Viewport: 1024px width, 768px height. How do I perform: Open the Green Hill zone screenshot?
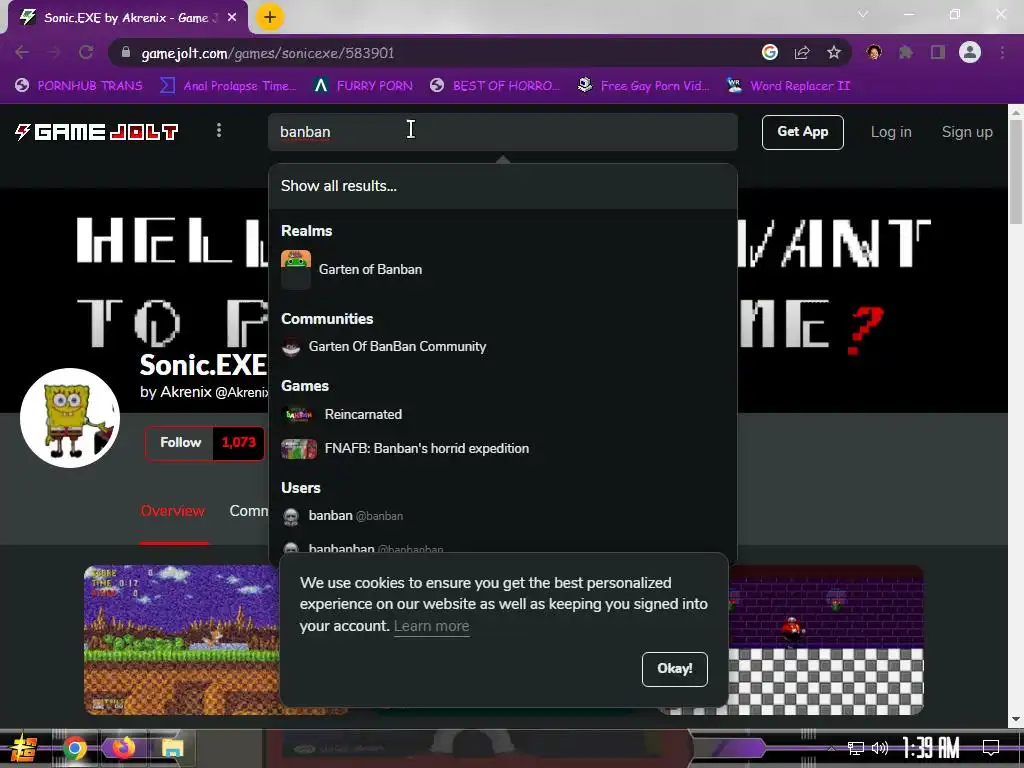182,640
